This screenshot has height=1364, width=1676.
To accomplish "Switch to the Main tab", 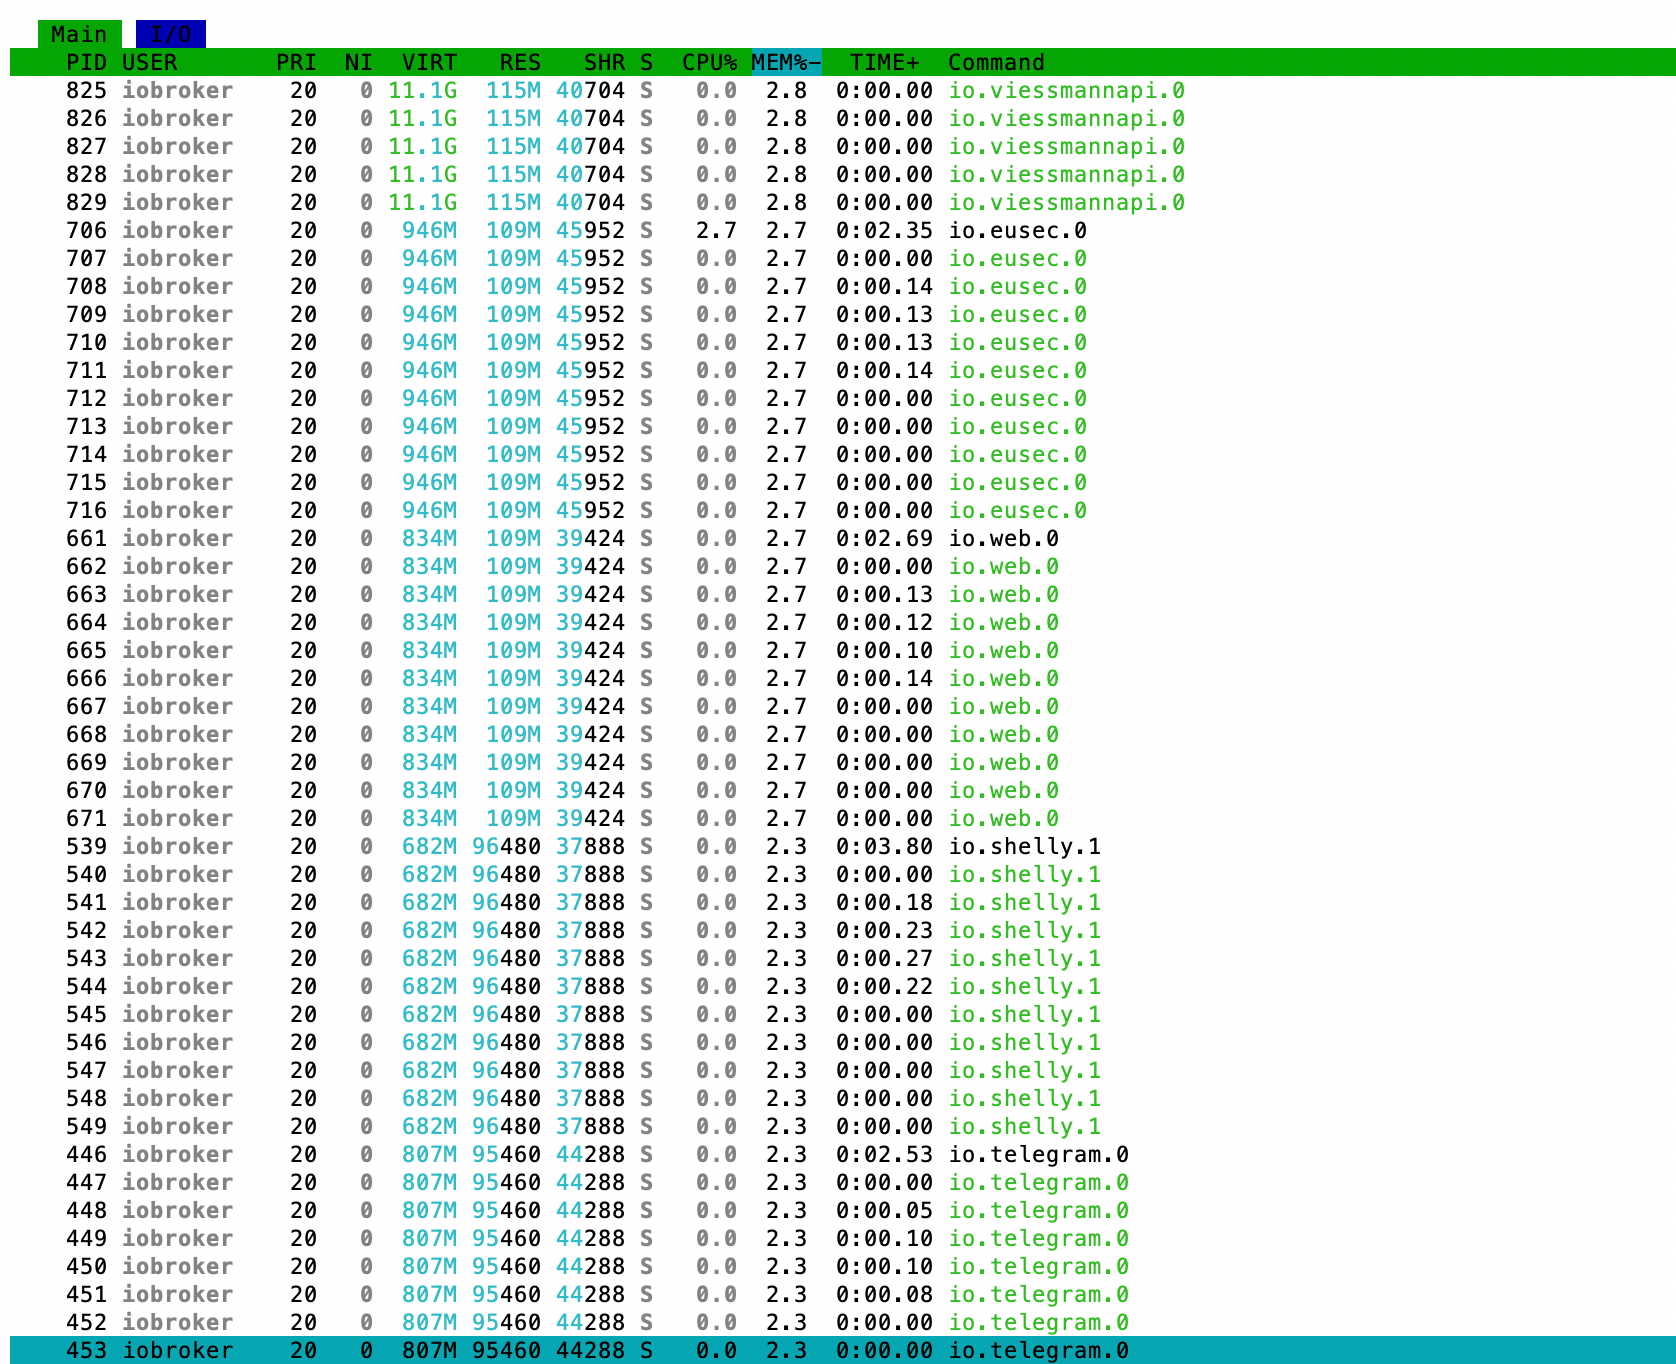I will click(x=79, y=34).
